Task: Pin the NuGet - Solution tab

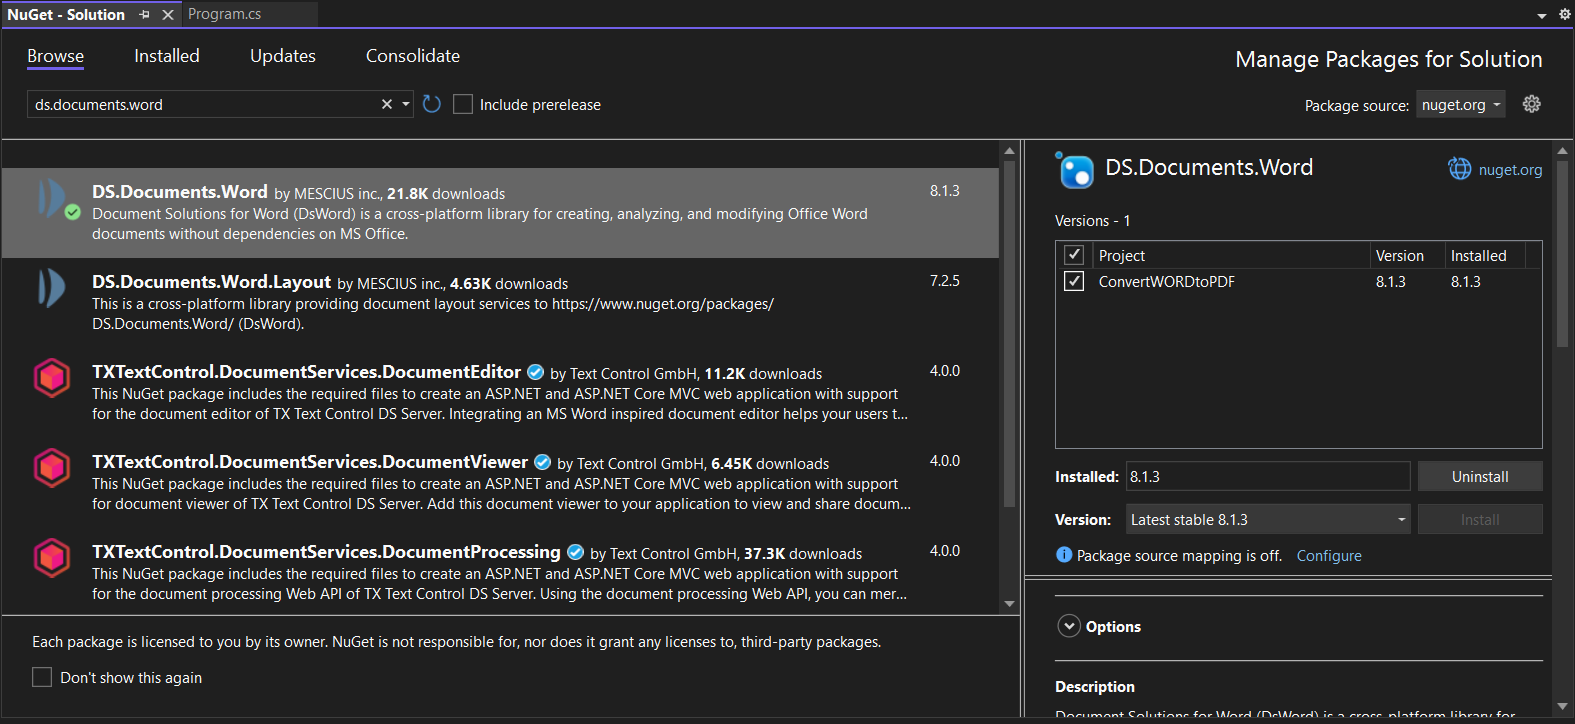Action: [145, 14]
